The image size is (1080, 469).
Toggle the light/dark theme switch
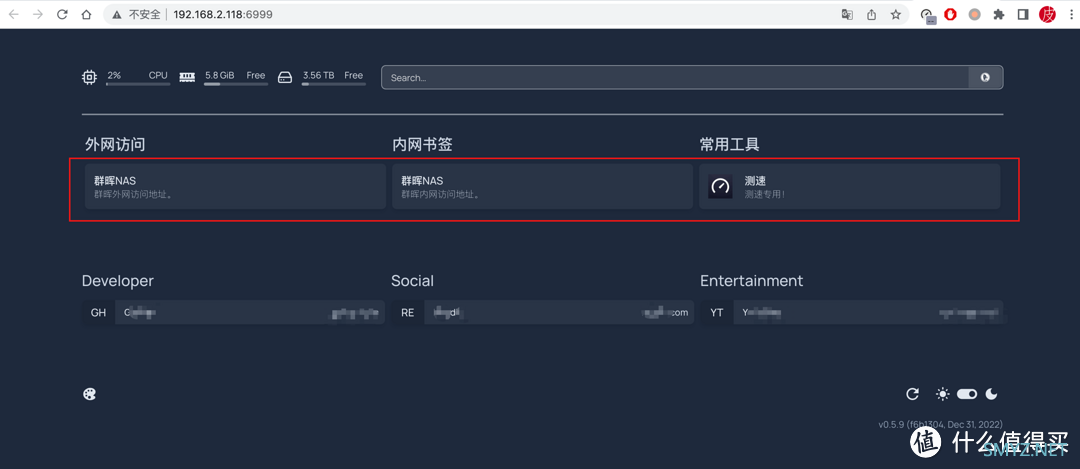(967, 394)
